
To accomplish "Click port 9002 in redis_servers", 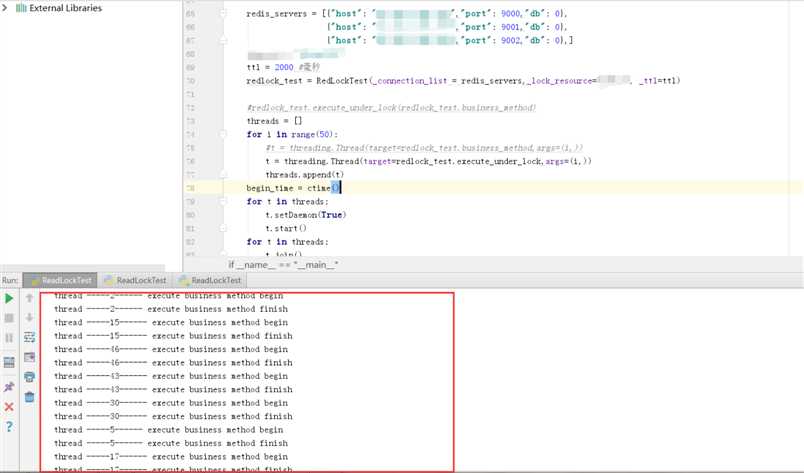I will 510,41.
